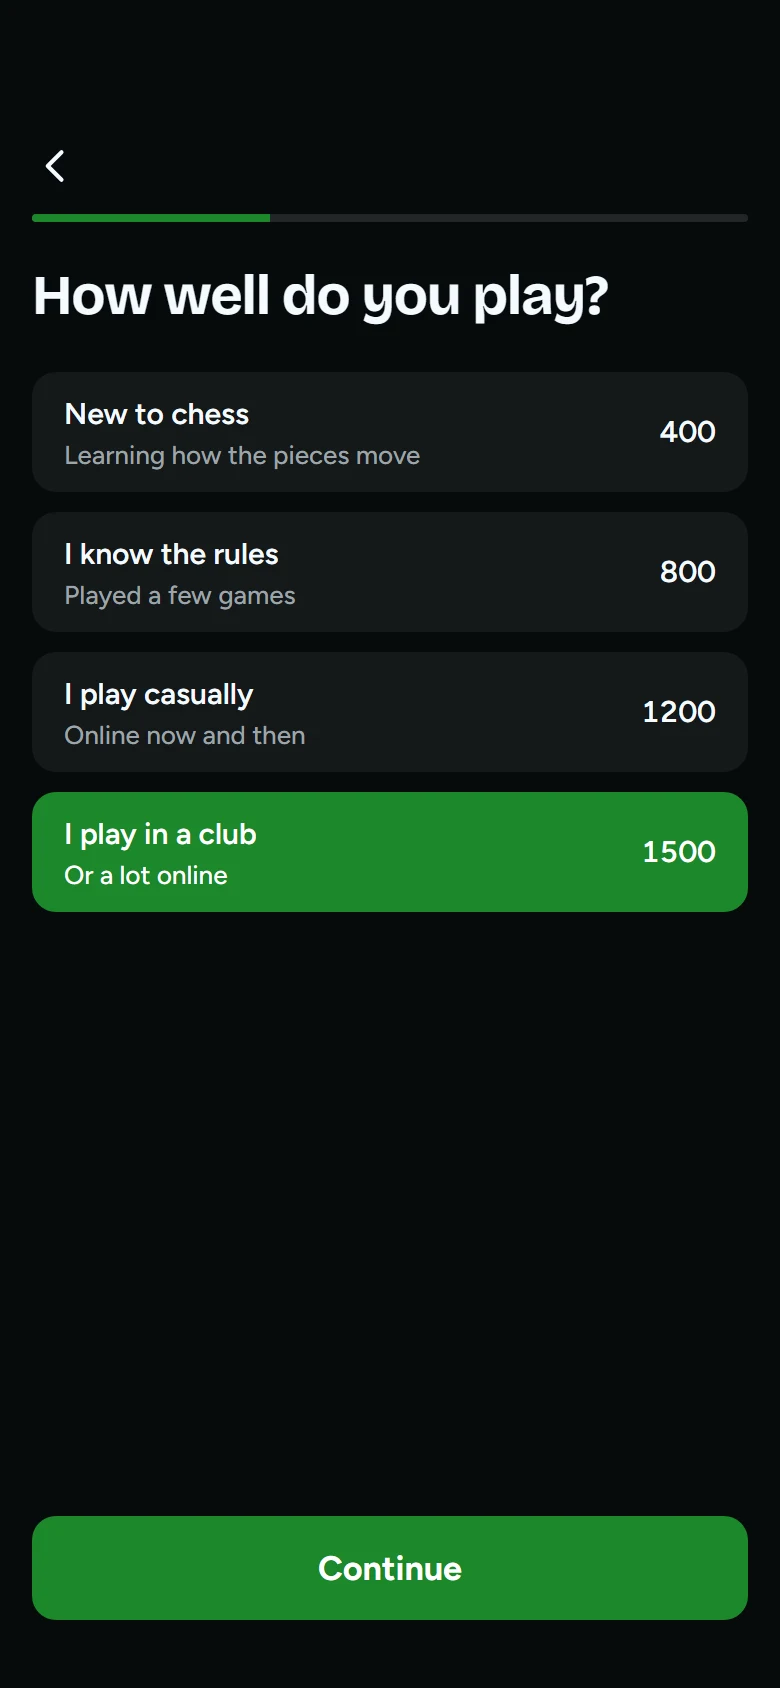Click "Learning how the pieces move" subtitle
This screenshot has width=780, height=1688.
point(242,456)
